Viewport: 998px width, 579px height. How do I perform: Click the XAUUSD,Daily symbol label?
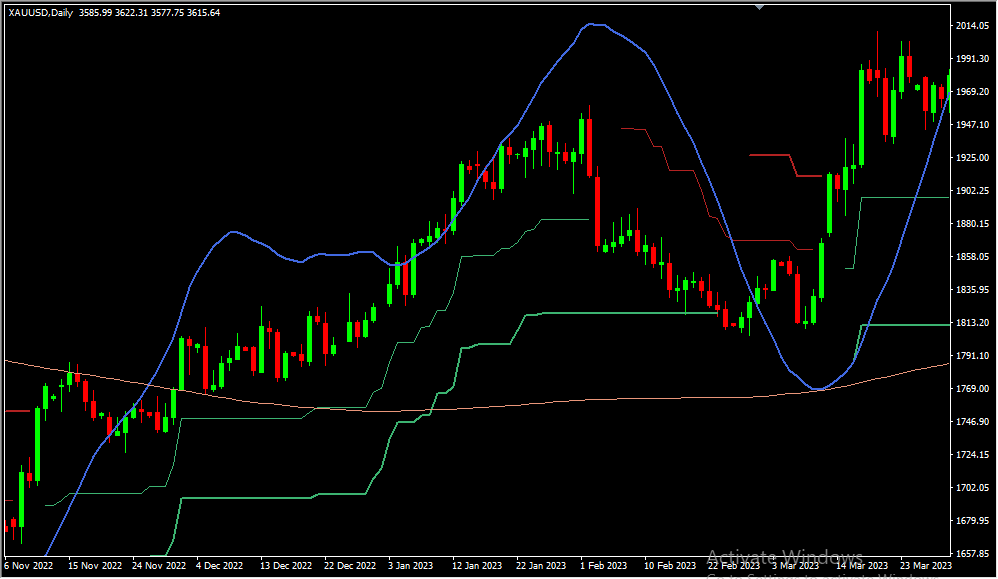coord(40,13)
